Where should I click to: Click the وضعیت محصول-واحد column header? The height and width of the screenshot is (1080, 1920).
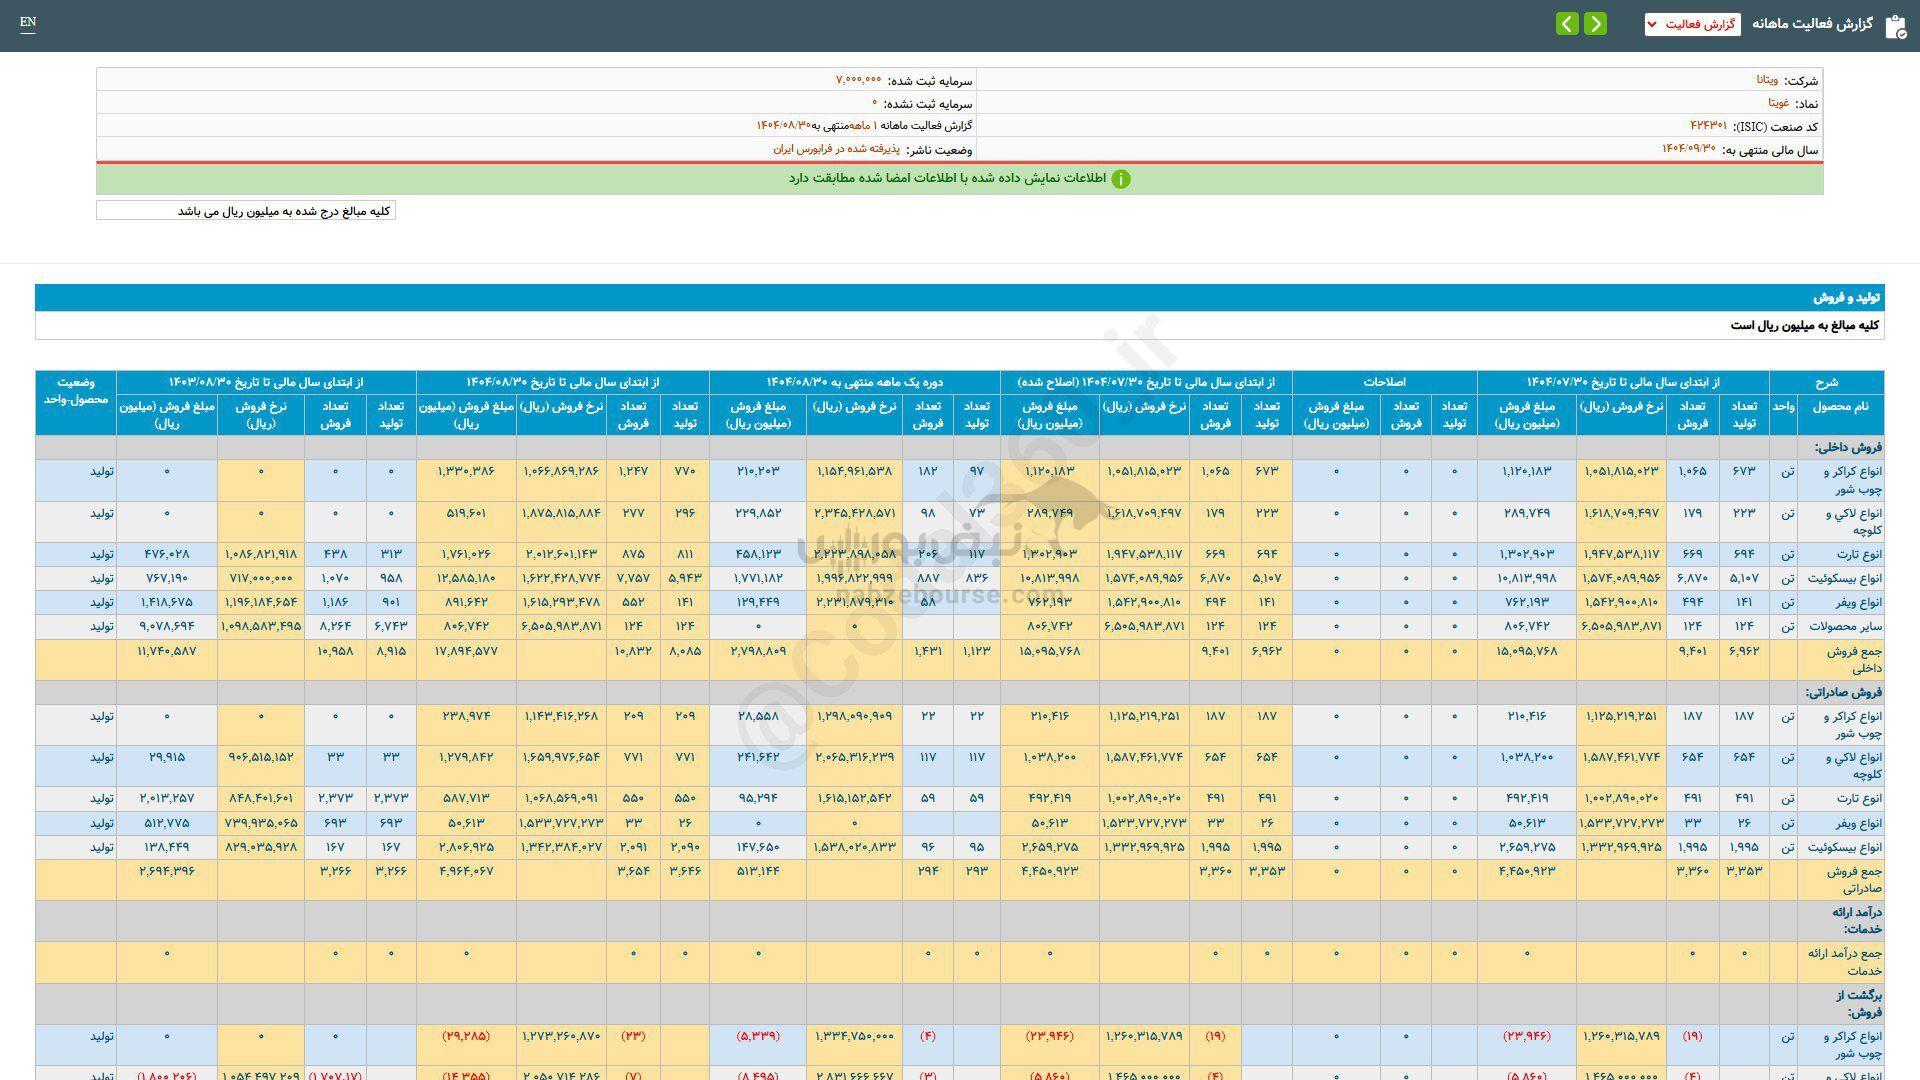(x=76, y=391)
